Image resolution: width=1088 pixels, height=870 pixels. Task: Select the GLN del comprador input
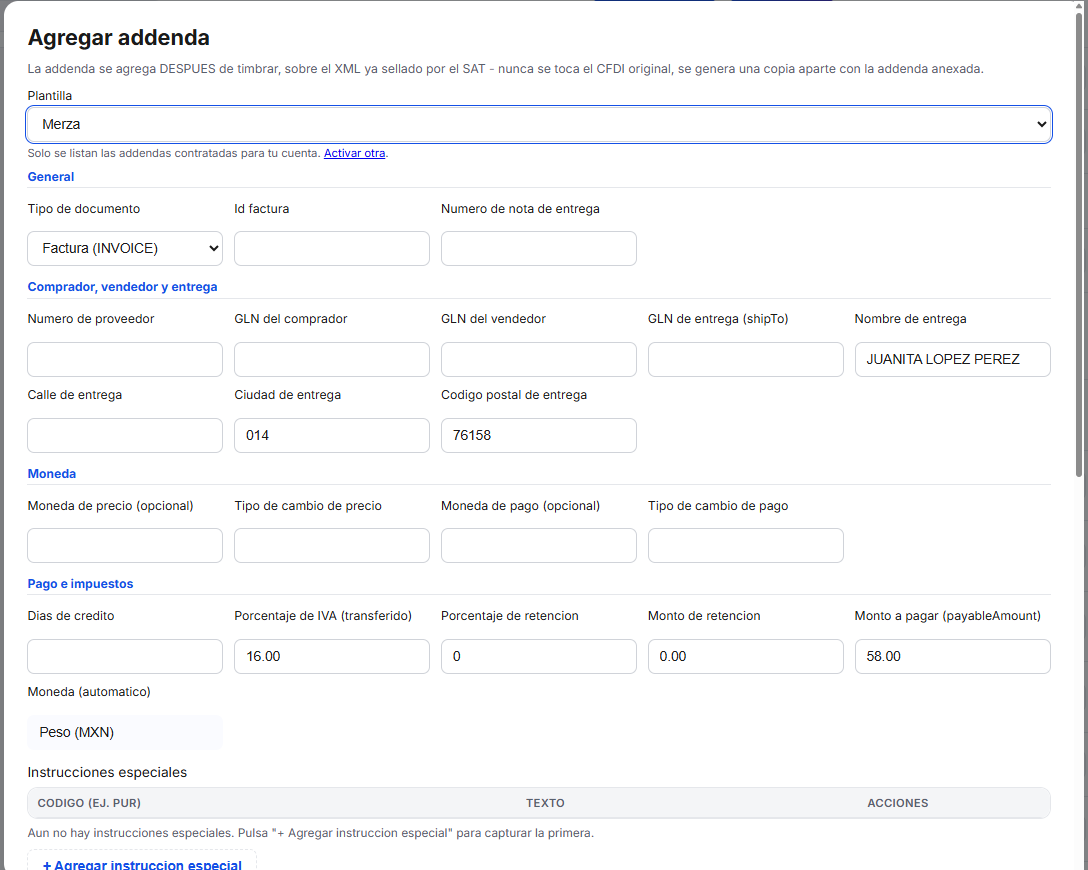click(332, 359)
